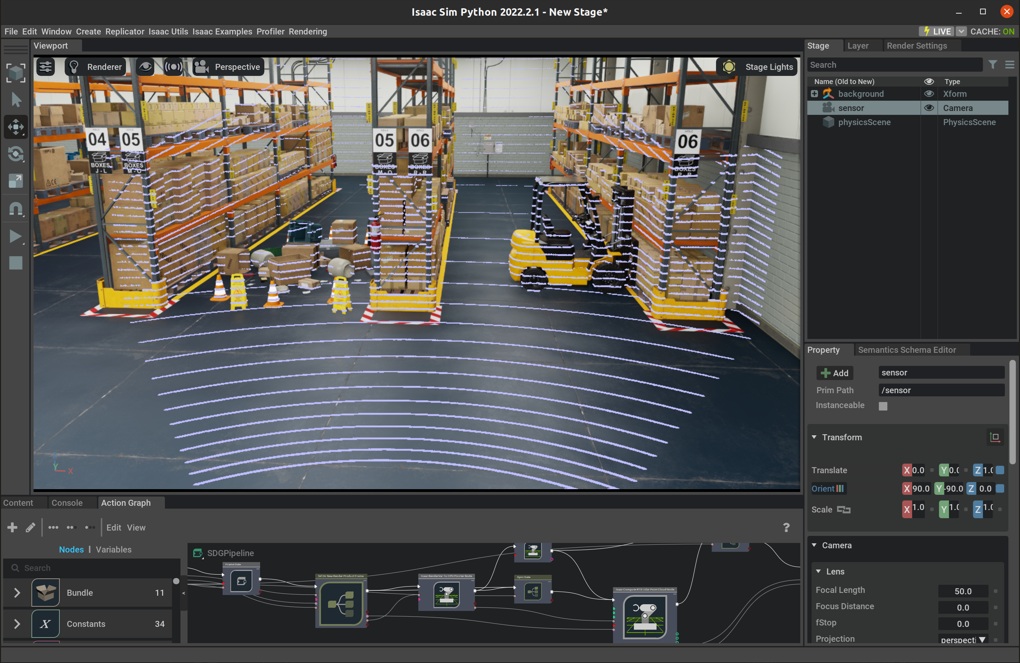Toggle visibility of sensor camera prim
This screenshot has width=1020, height=663.
click(x=929, y=108)
